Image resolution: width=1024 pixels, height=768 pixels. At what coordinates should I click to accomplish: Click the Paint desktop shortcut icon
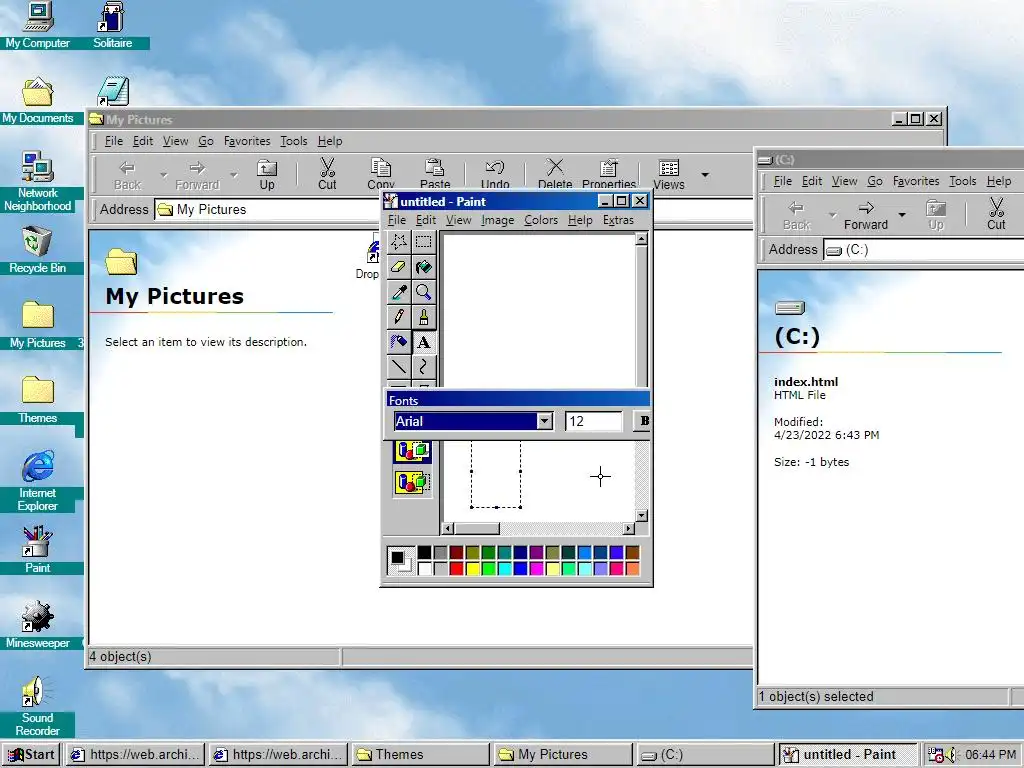(37, 550)
